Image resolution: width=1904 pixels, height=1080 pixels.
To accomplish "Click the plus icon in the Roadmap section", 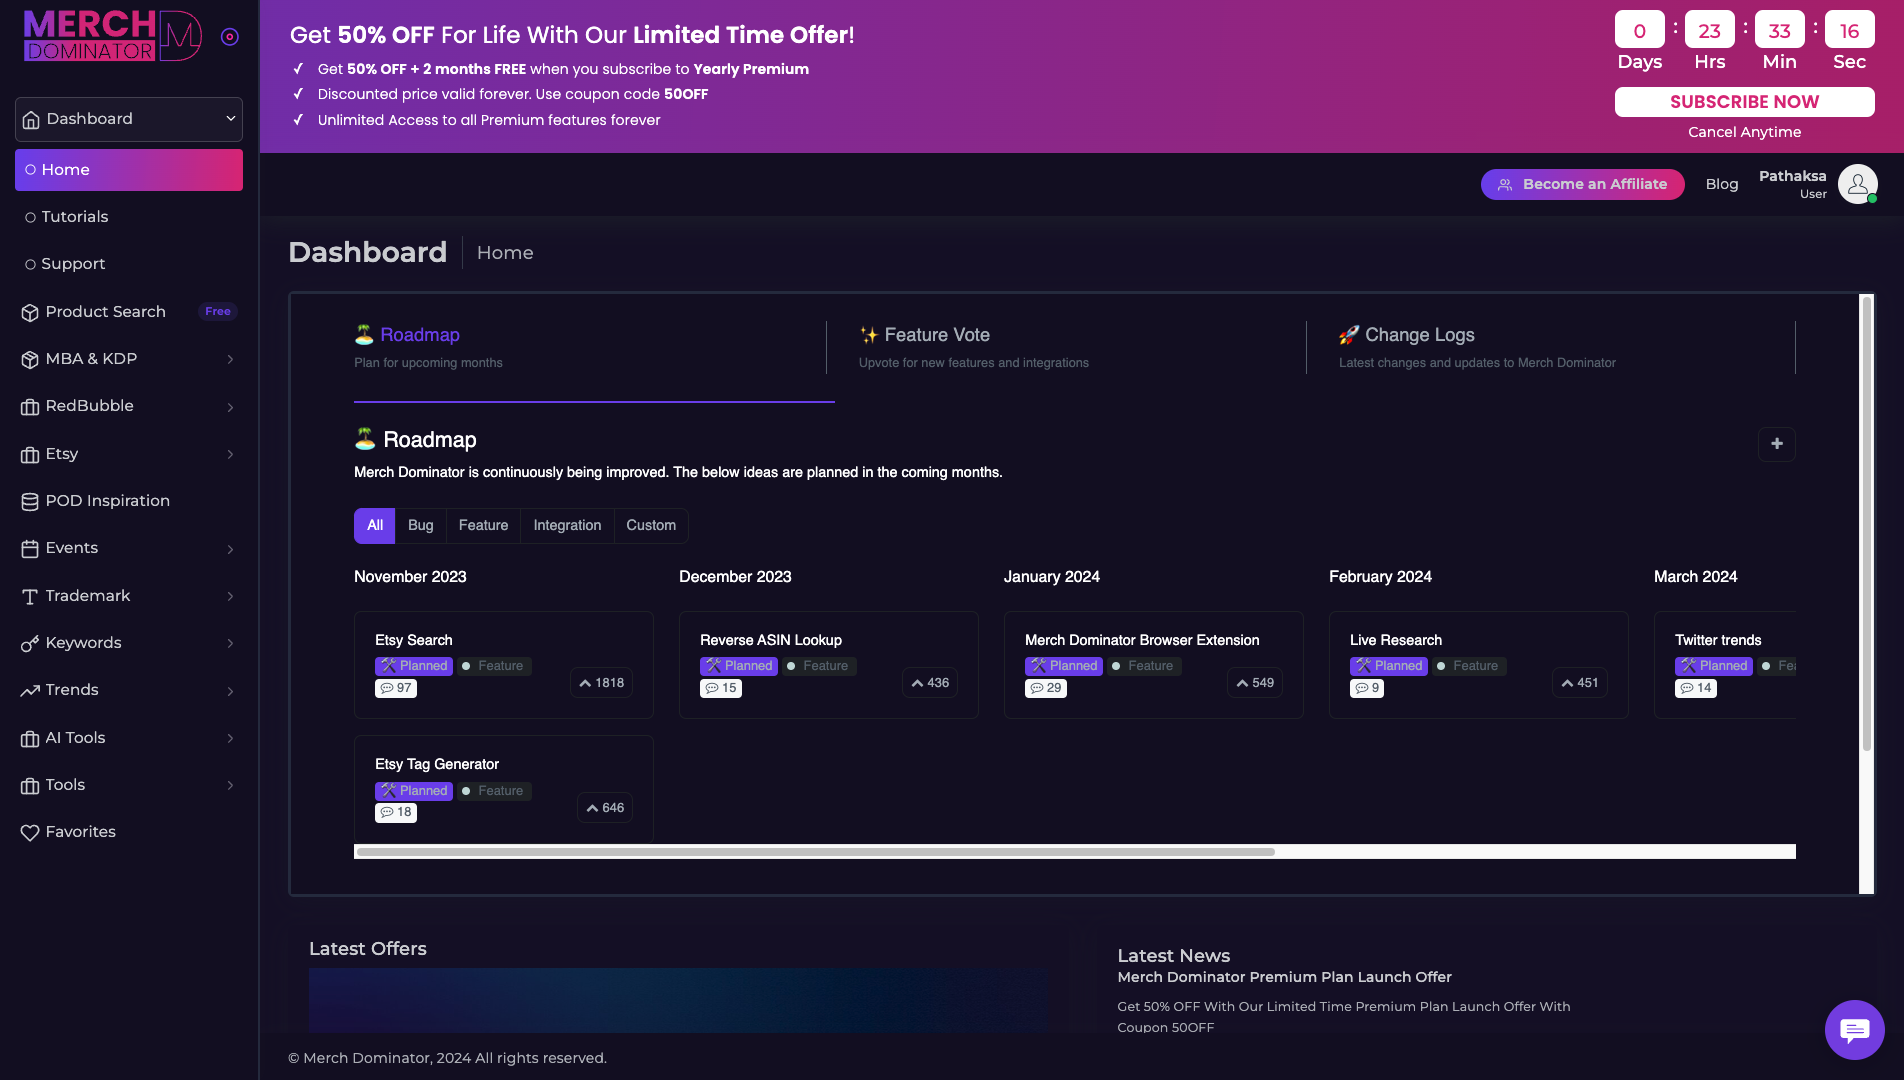I will [1776, 444].
